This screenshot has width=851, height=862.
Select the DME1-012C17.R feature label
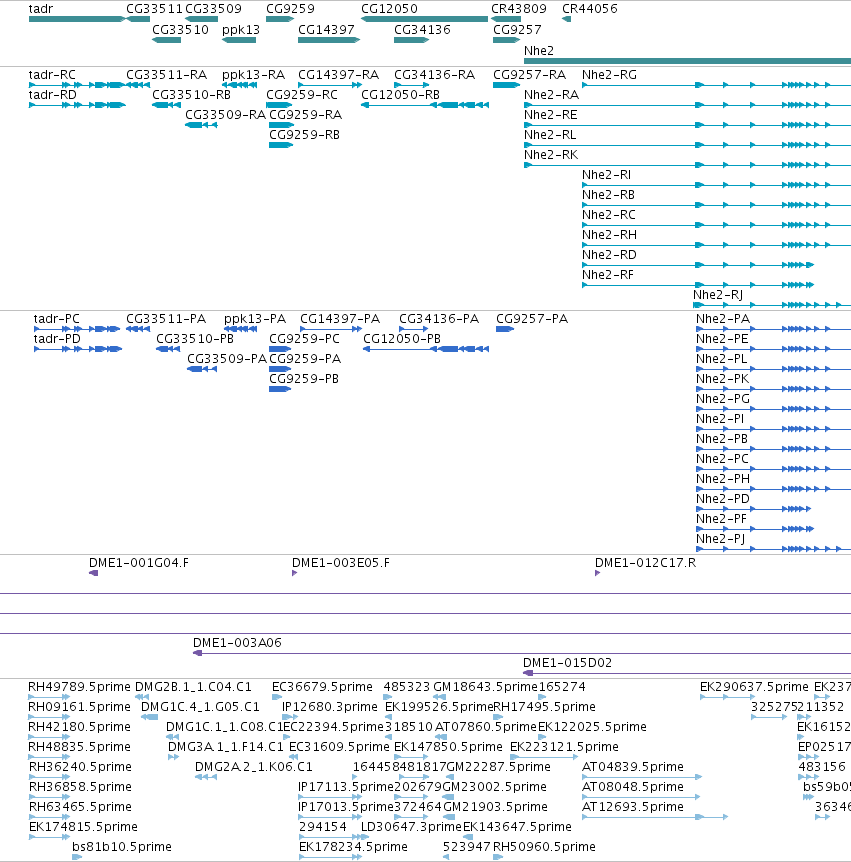tap(645, 563)
